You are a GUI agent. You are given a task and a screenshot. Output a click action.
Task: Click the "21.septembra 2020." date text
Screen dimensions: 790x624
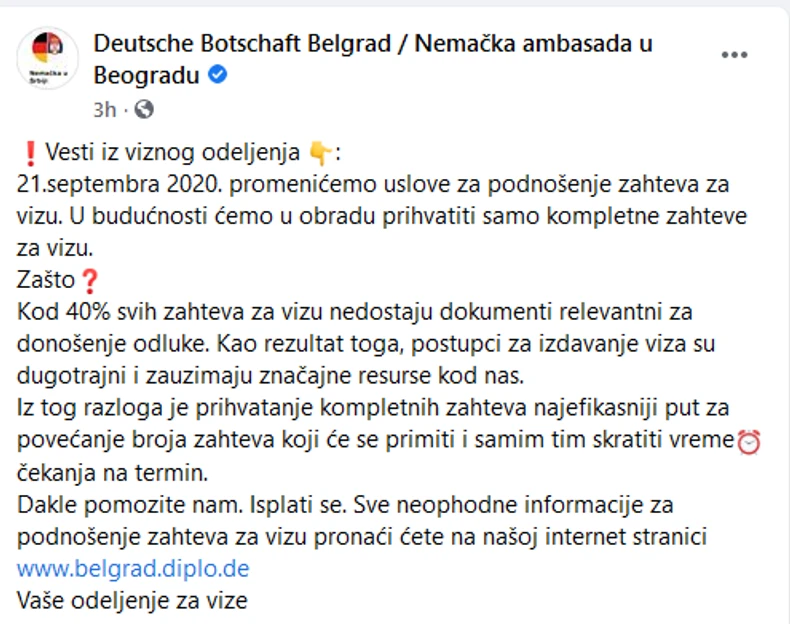[x=101, y=185]
